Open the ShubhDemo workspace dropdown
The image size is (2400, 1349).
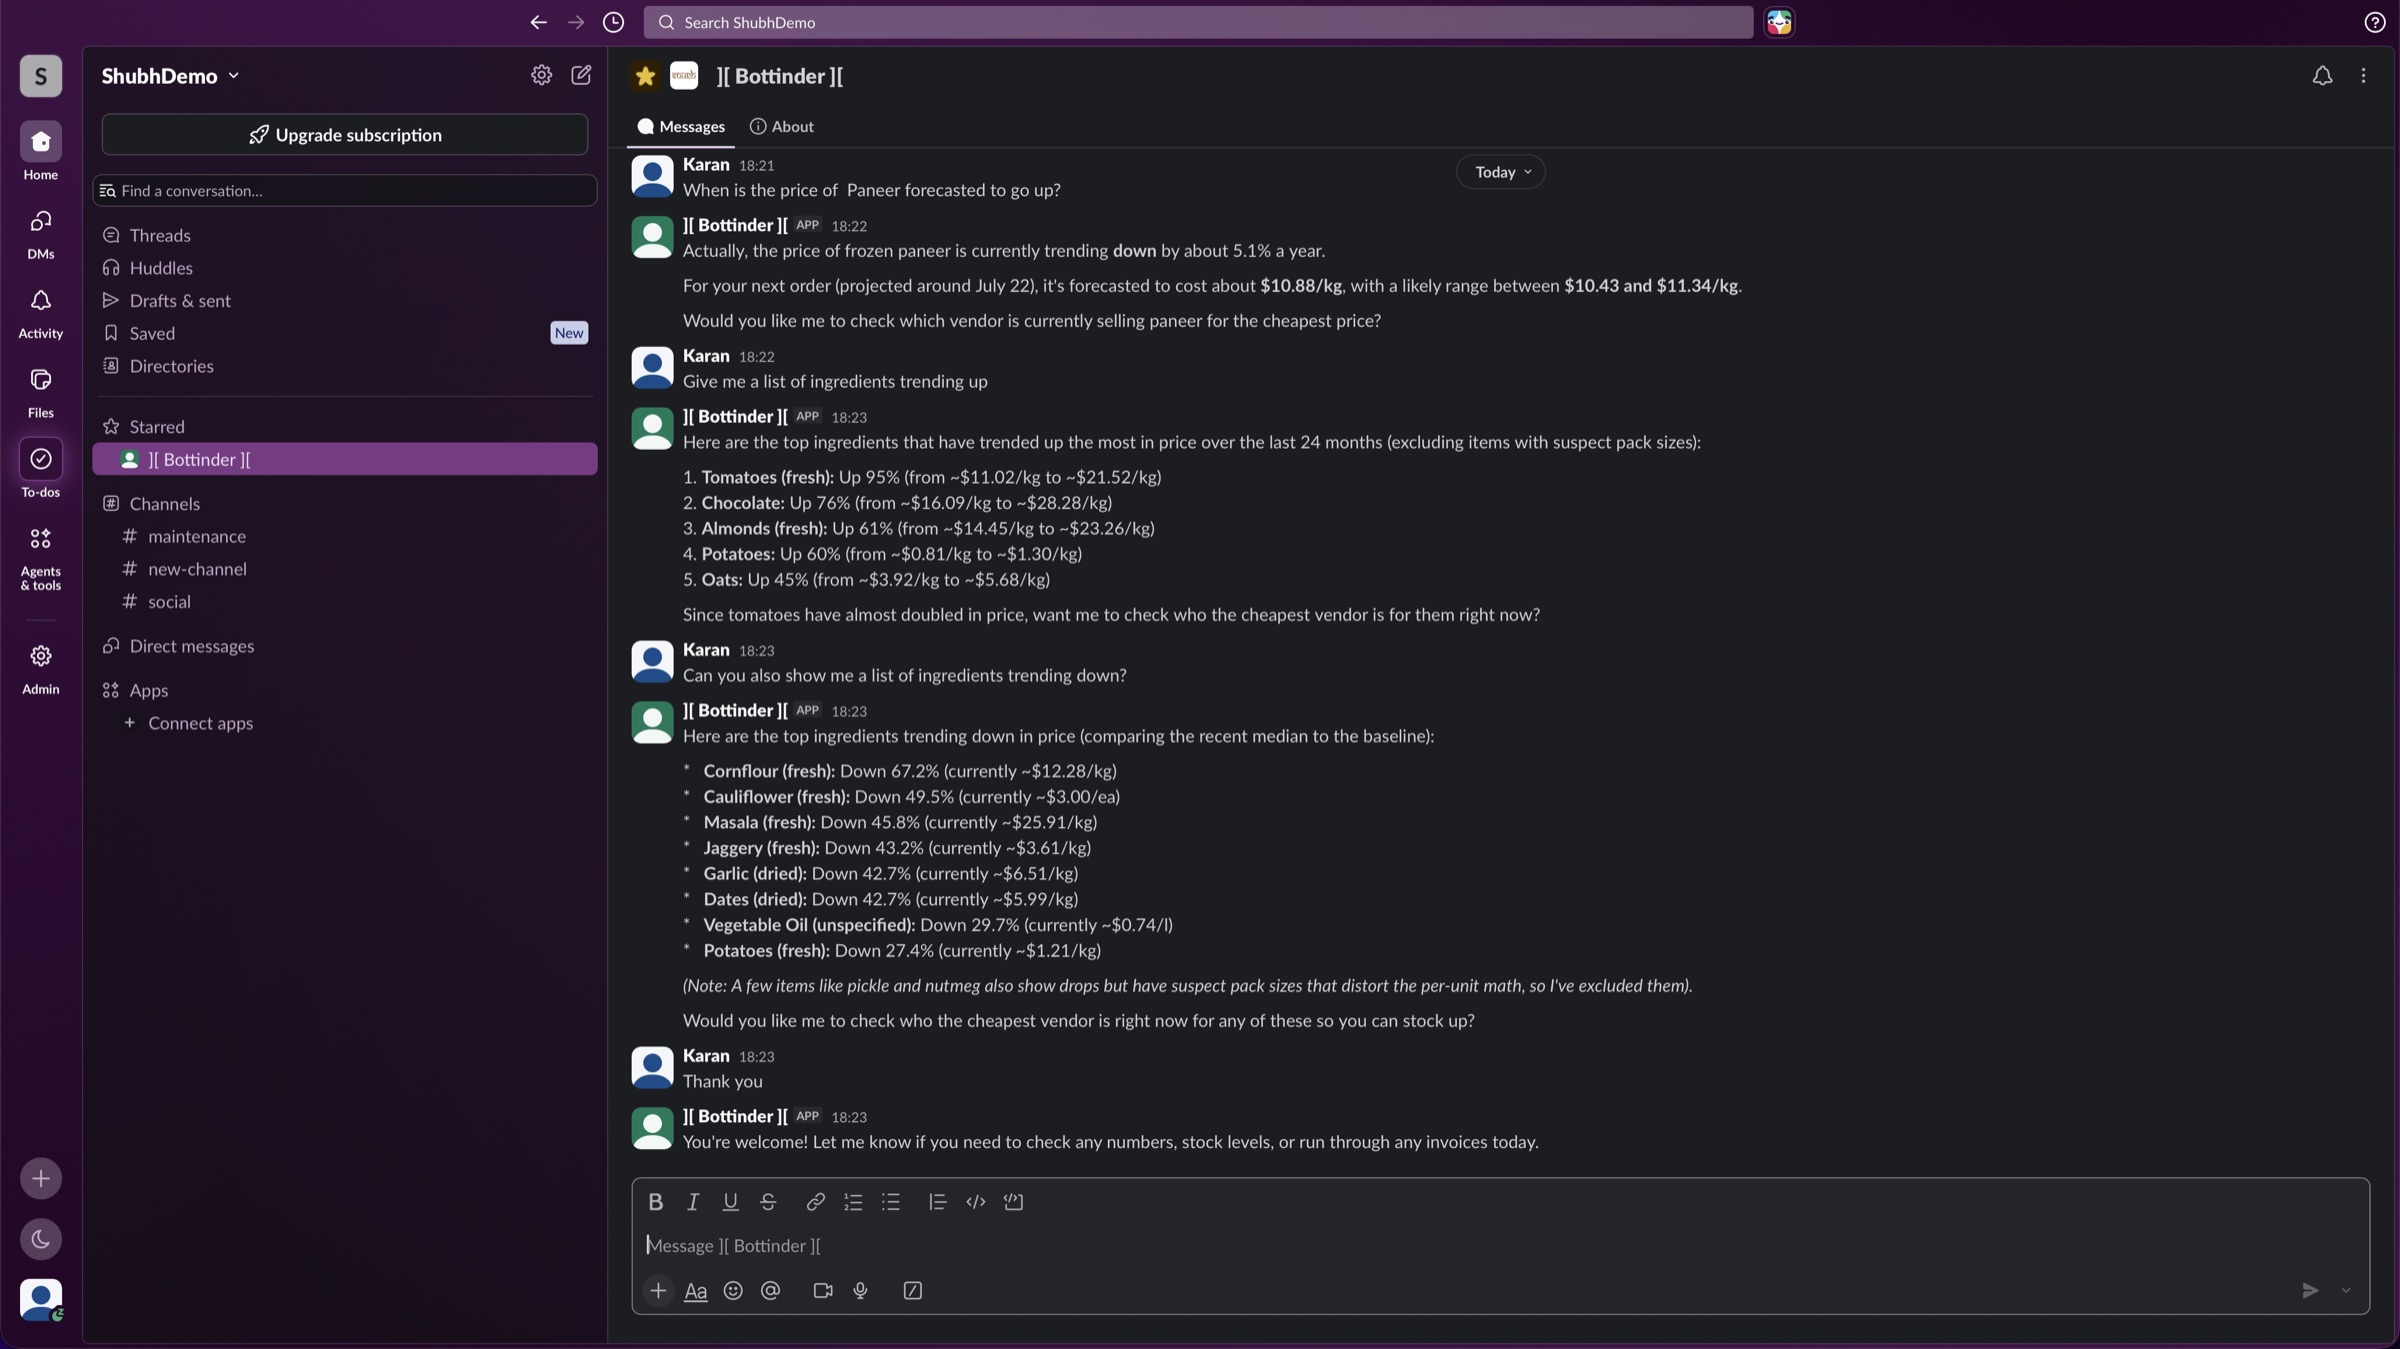pos(171,76)
